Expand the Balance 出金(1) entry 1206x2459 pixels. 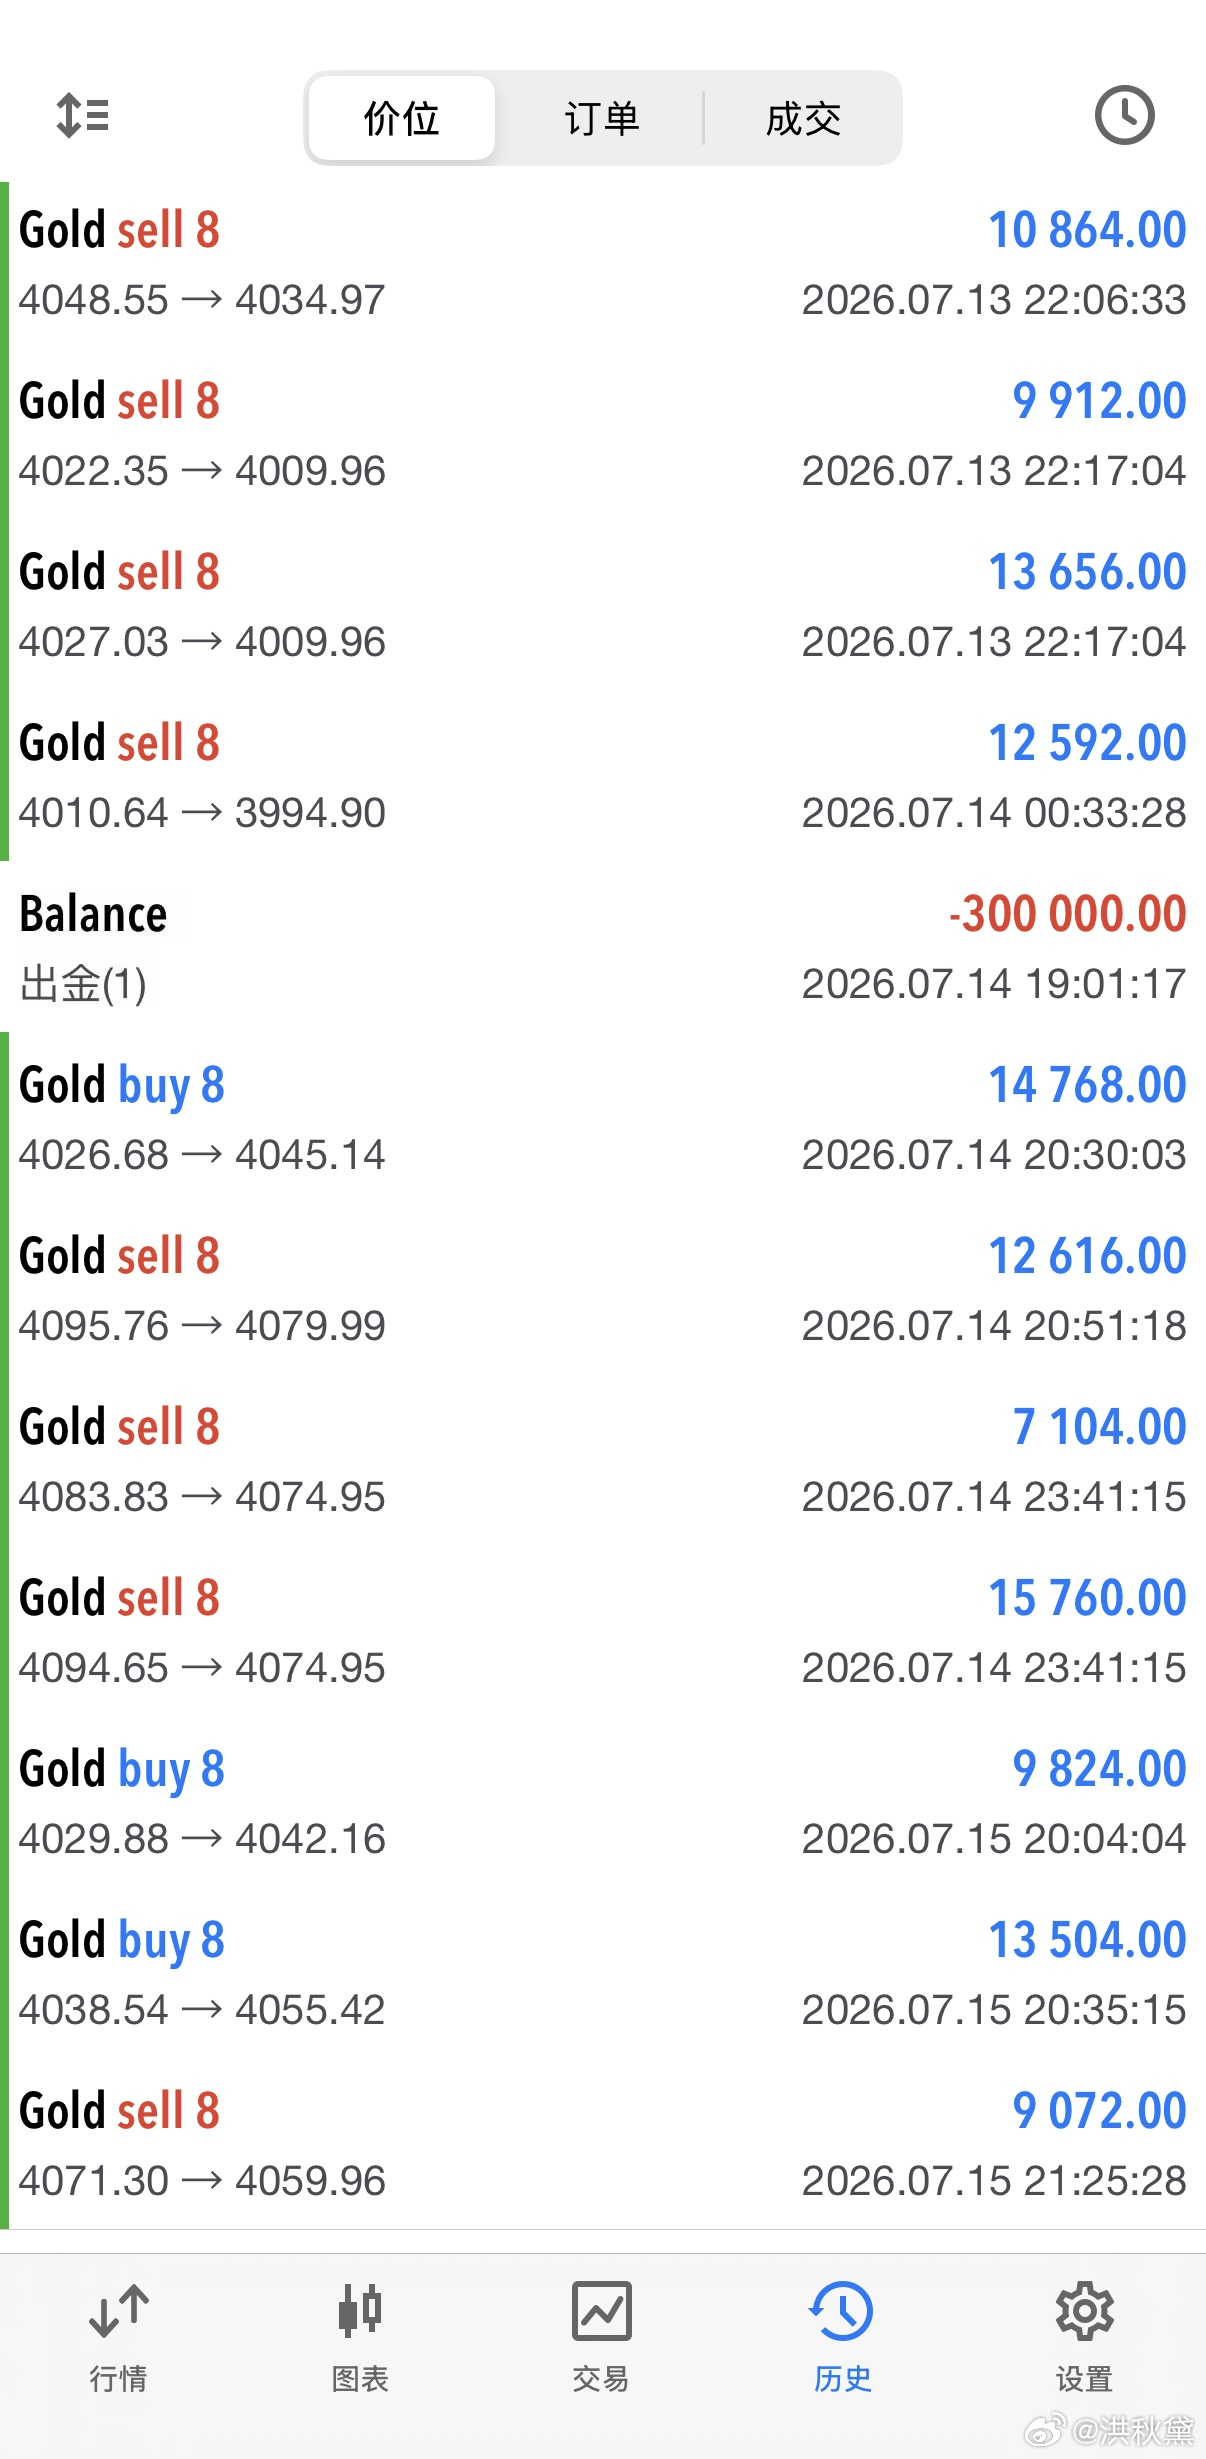coord(603,947)
